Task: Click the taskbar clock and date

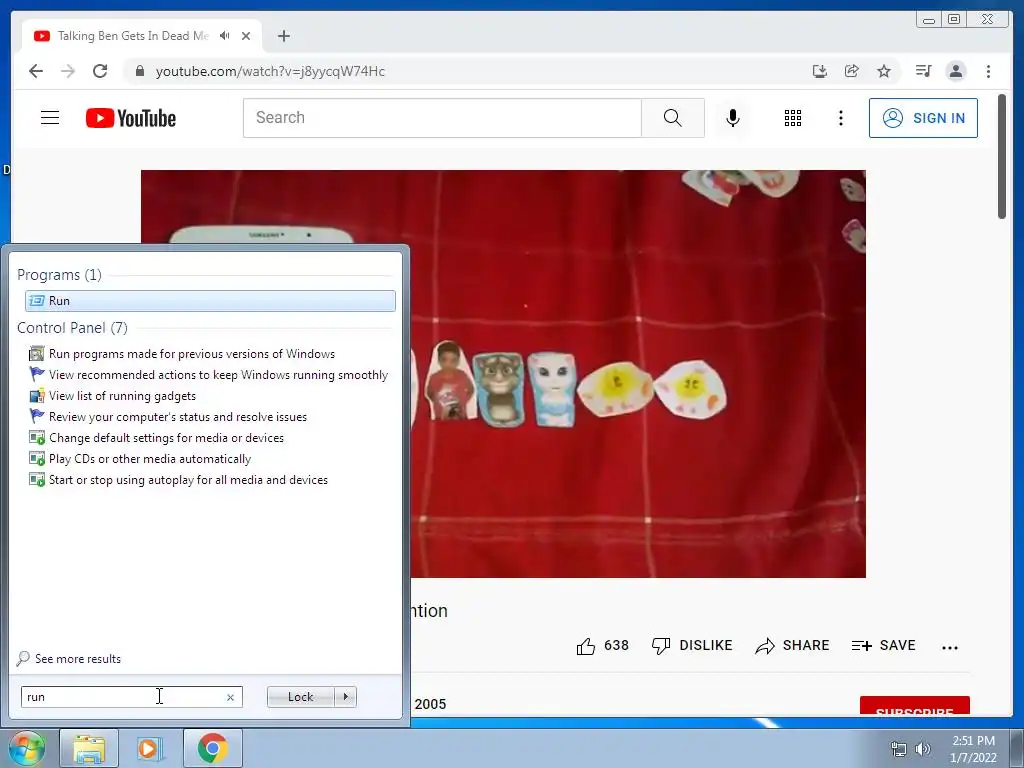Action: click(x=973, y=749)
